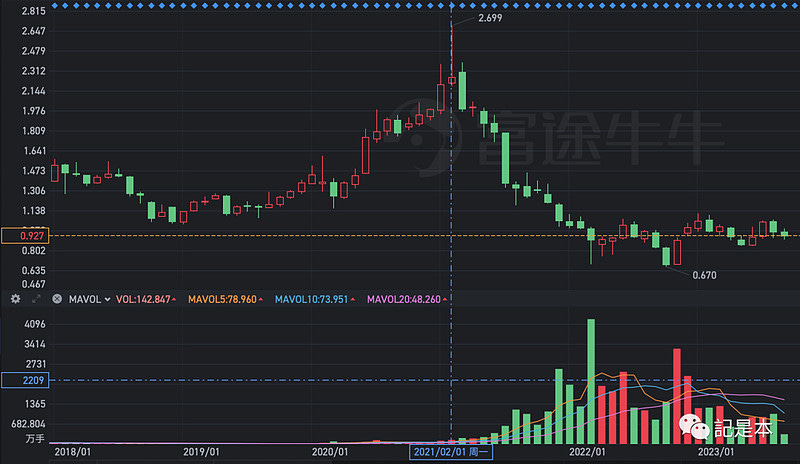Screen dimensions: 800x464
Task: Open the indicator settings gear icon
Action: click(x=16, y=299)
